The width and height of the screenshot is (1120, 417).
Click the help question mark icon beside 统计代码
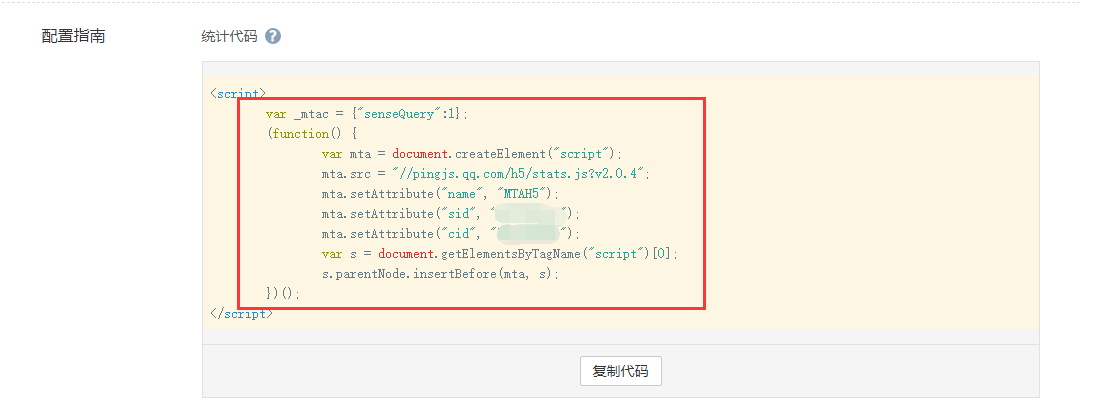272,36
